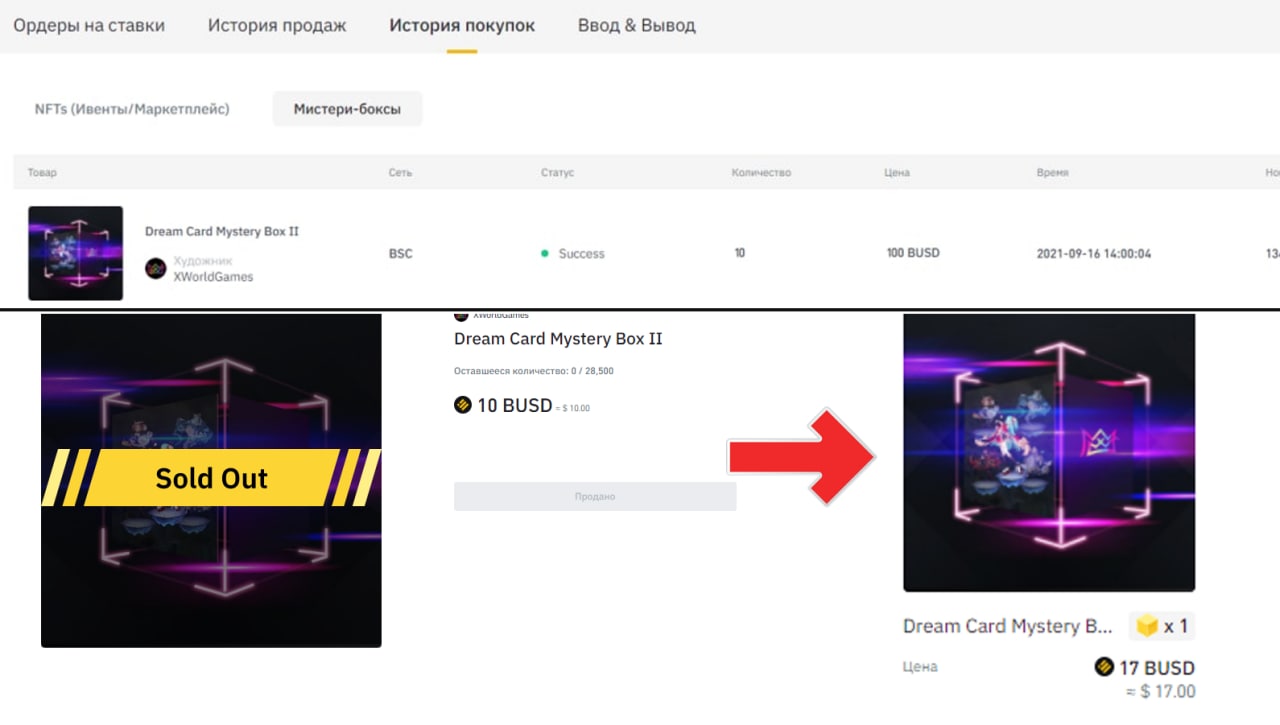Click the green Success status dot
The width and height of the screenshot is (1280, 725).
pyautogui.click(x=545, y=254)
